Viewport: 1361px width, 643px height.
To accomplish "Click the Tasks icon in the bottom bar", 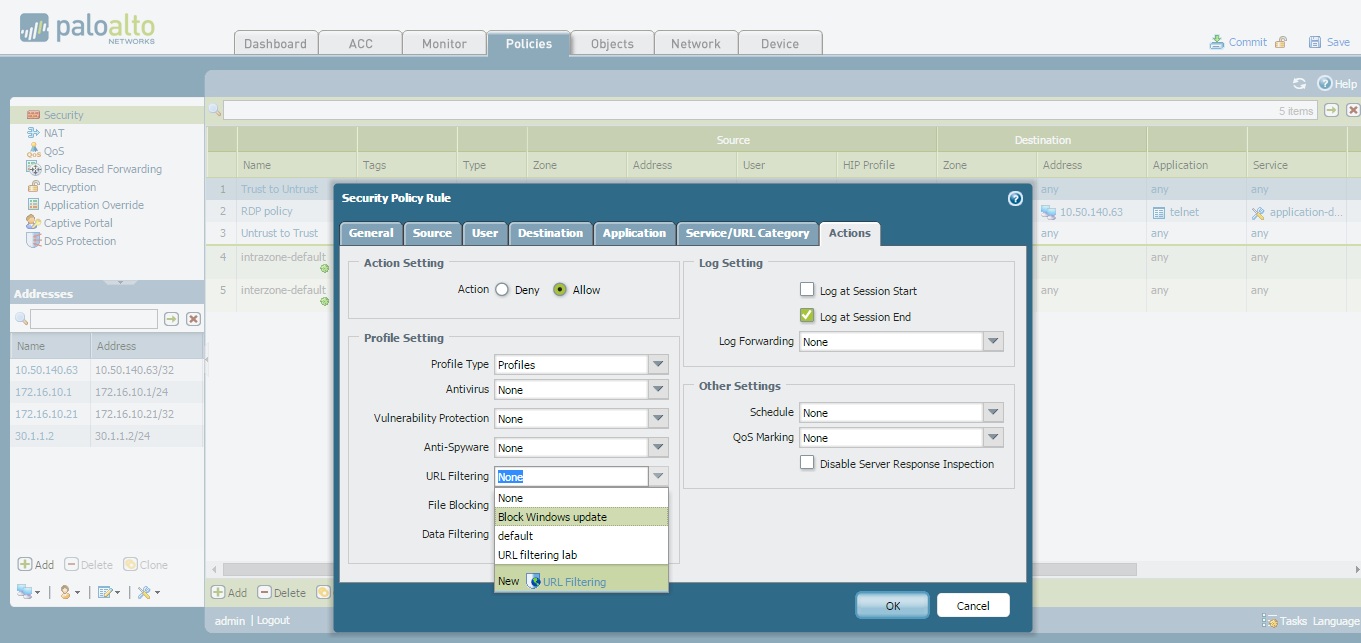I will [x=1270, y=621].
